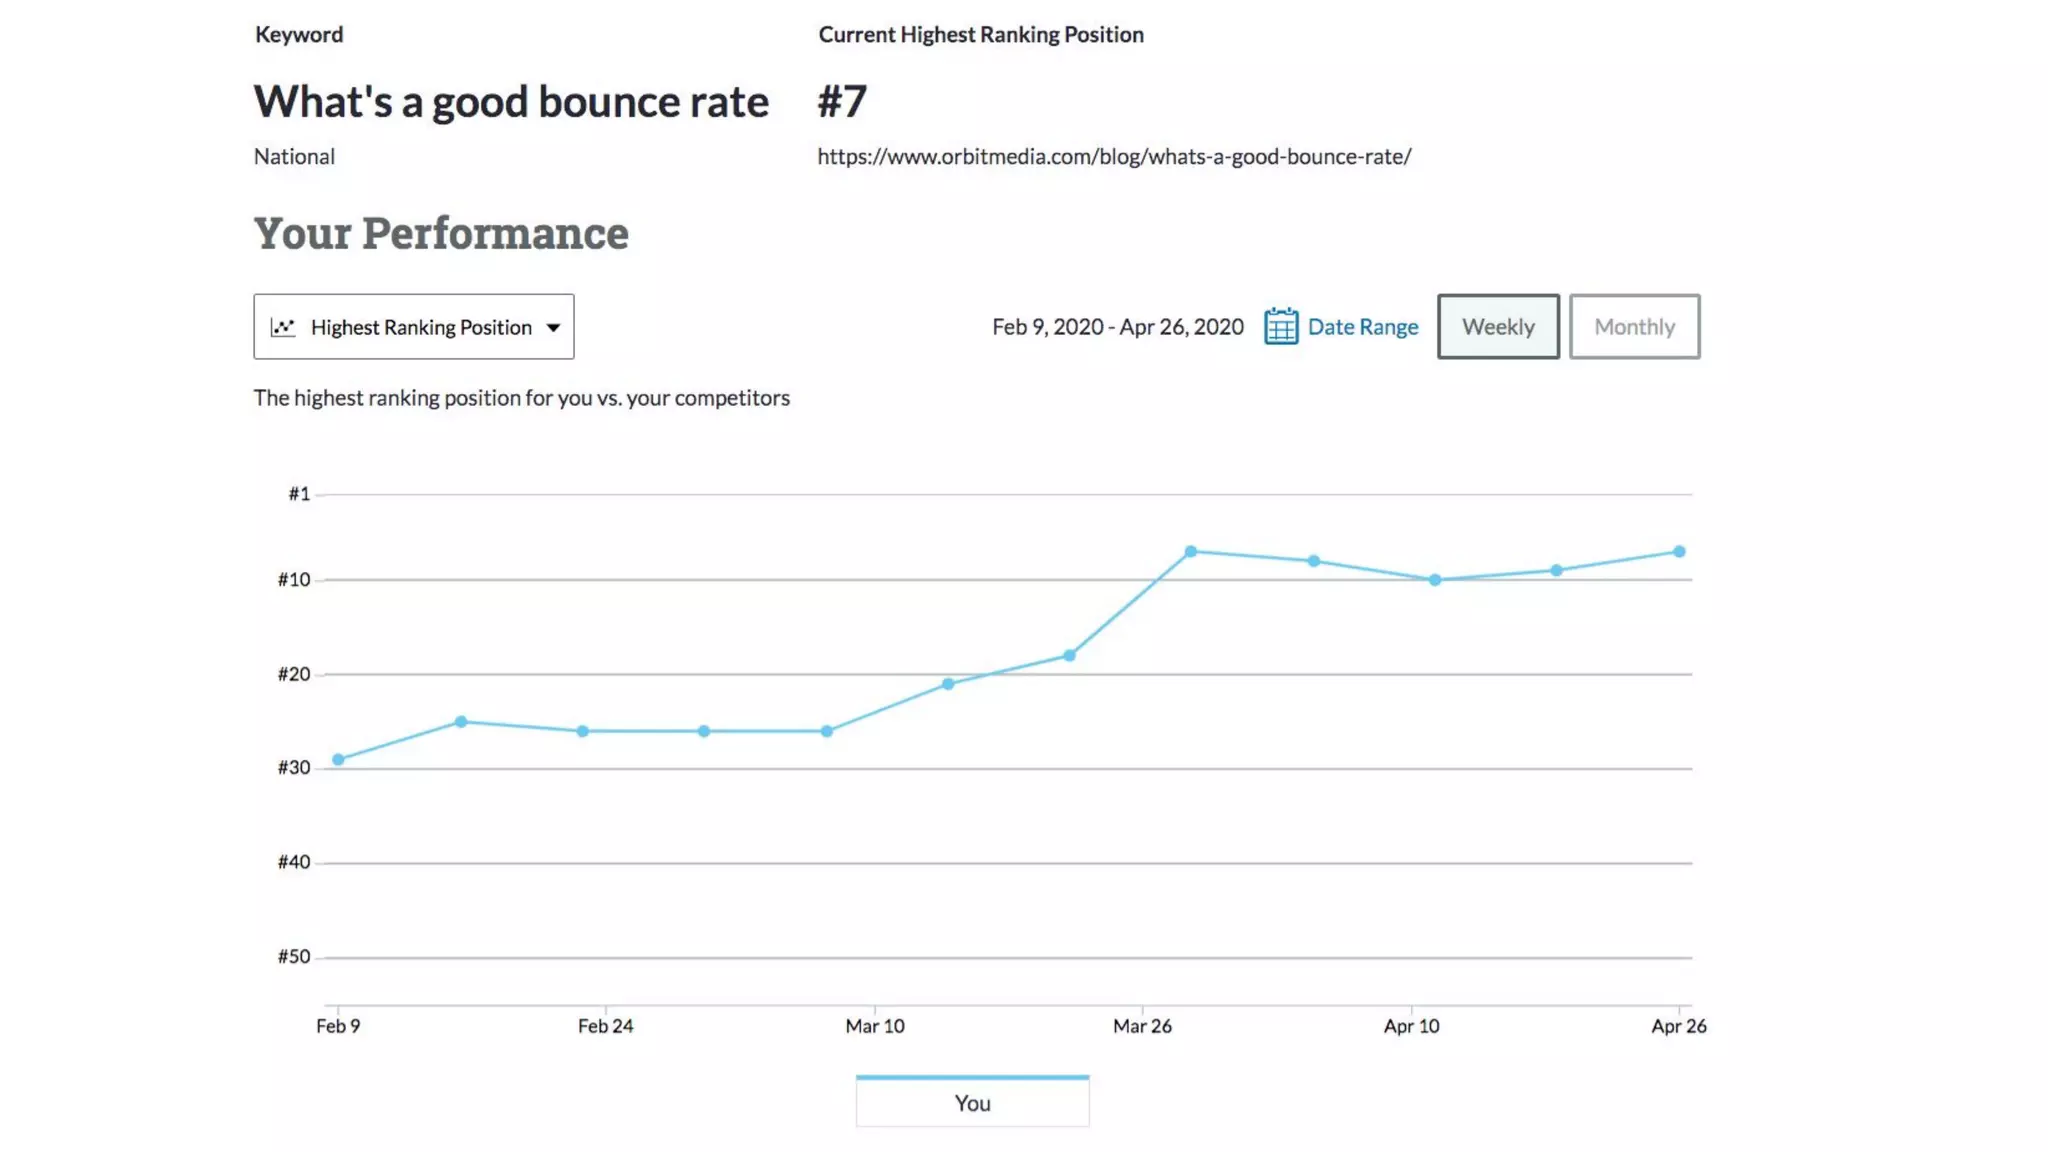This screenshot has height=1152, width=2048.
Task: Open the orbitmedia.com bounce rate URL
Action: click(x=1114, y=156)
